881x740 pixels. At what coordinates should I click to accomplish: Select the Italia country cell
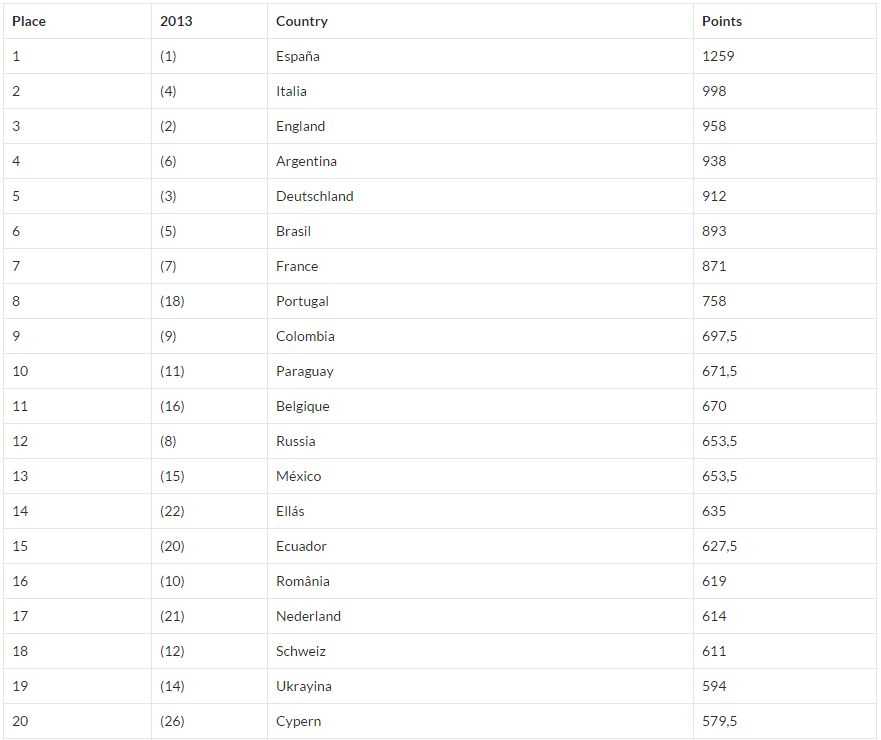coord(292,91)
